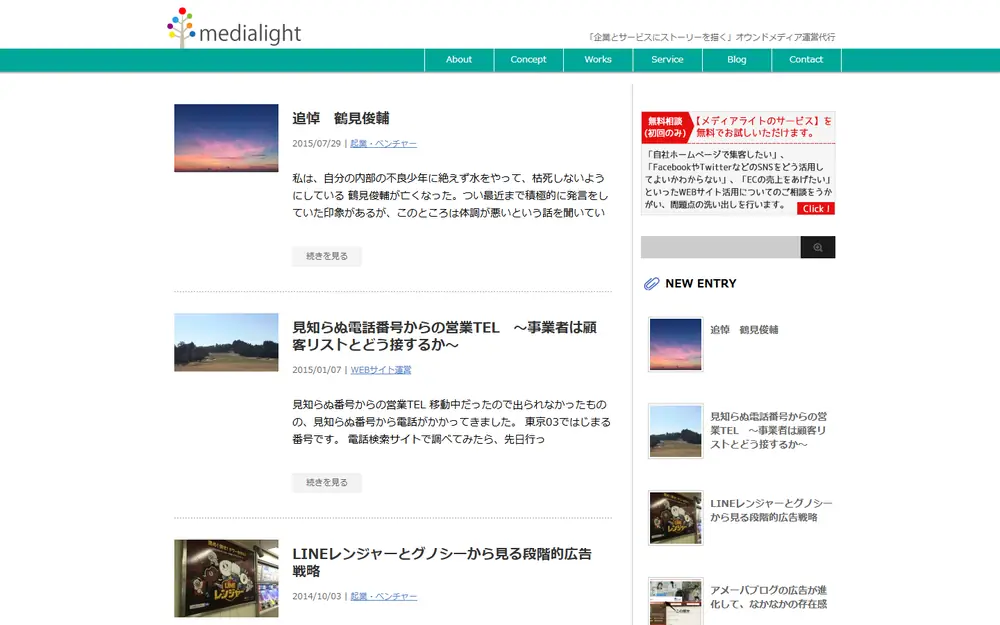1000x625 pixels.
Task: Open the Works menu item
Action: coord(598,60)
